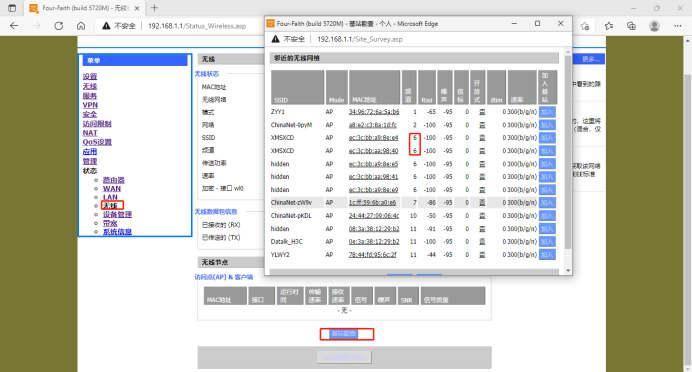Open the tab actions icon at top-left
692x372 pixels.
coord(12,8)
